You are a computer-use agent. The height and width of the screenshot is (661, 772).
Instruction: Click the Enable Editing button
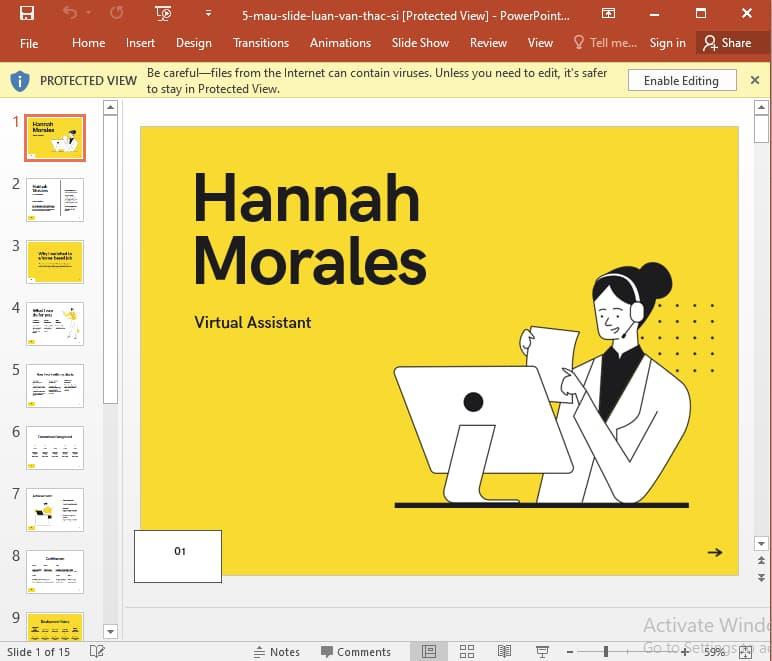click(681, 81)
